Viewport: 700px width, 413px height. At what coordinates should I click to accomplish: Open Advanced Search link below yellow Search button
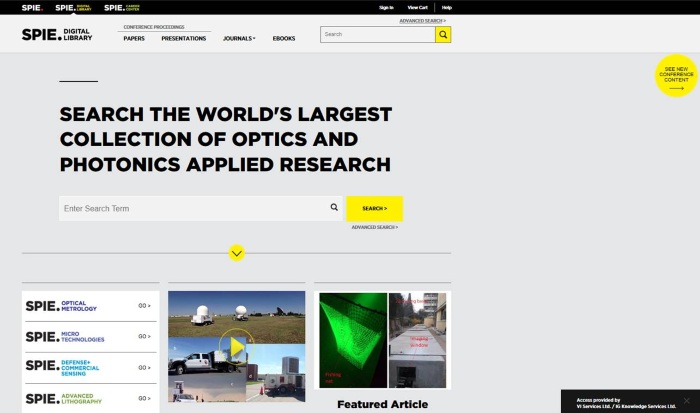pos(375,227)
